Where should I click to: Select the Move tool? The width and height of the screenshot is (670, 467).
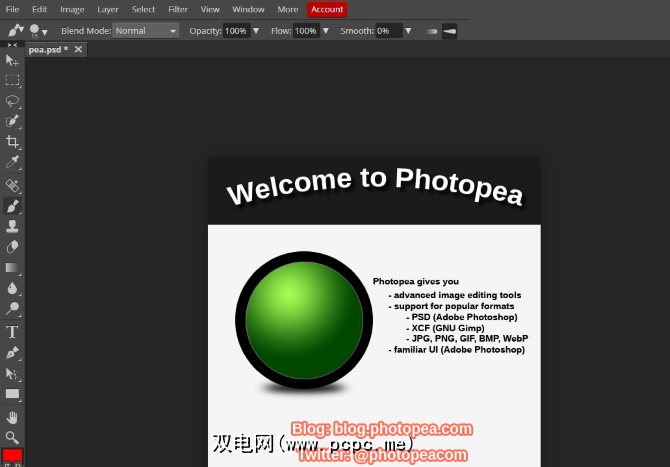coord(12,60)
